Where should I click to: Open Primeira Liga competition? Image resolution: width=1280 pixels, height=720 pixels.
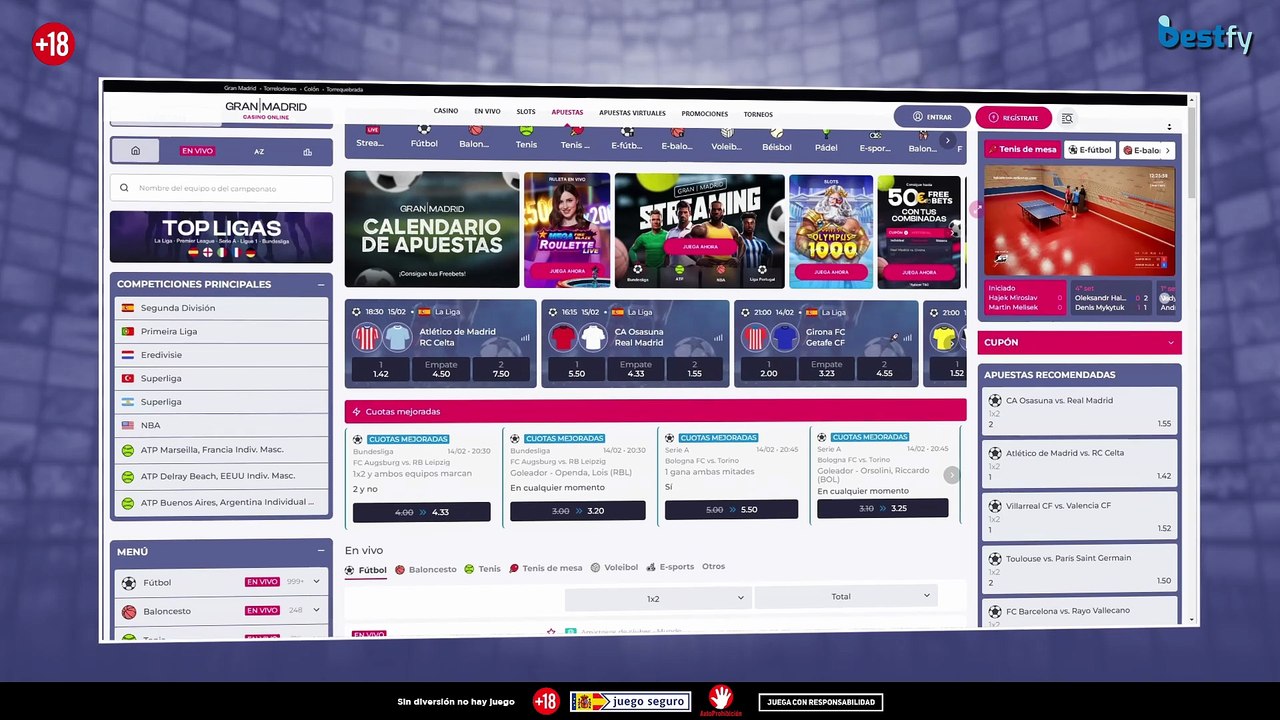coord(220,331)
